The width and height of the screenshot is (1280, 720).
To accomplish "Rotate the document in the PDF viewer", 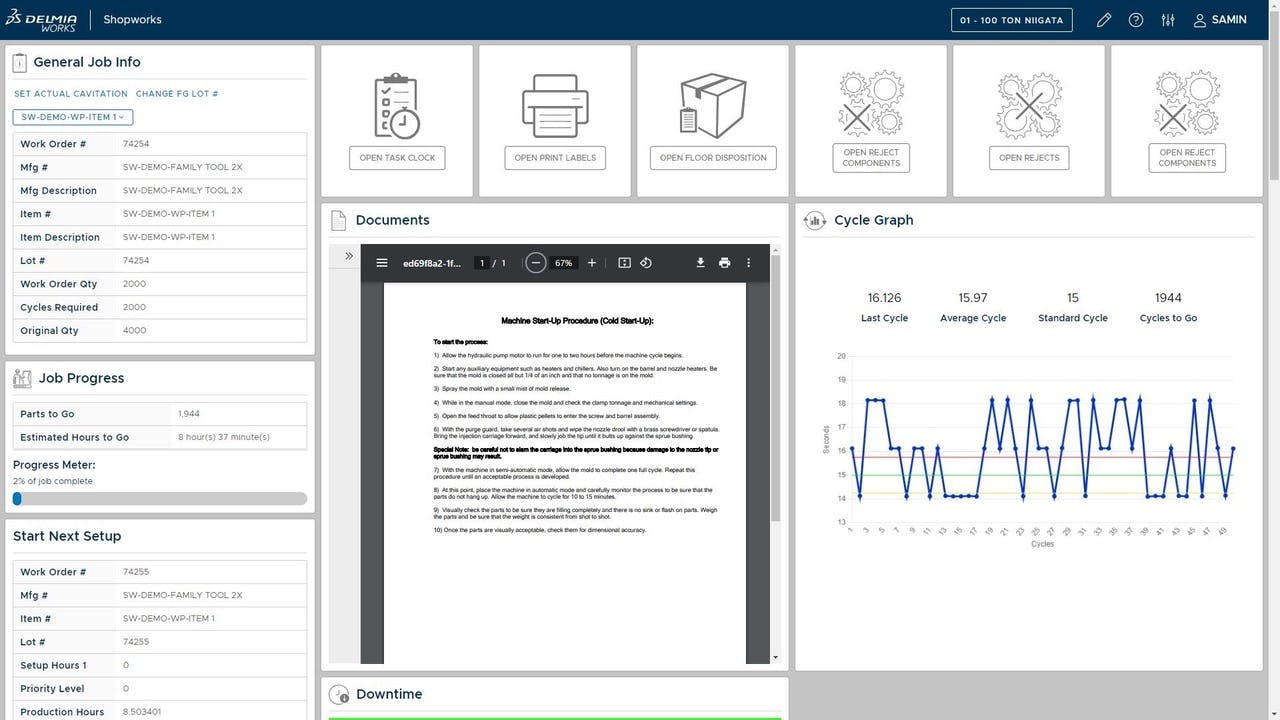I will [646, 262].
